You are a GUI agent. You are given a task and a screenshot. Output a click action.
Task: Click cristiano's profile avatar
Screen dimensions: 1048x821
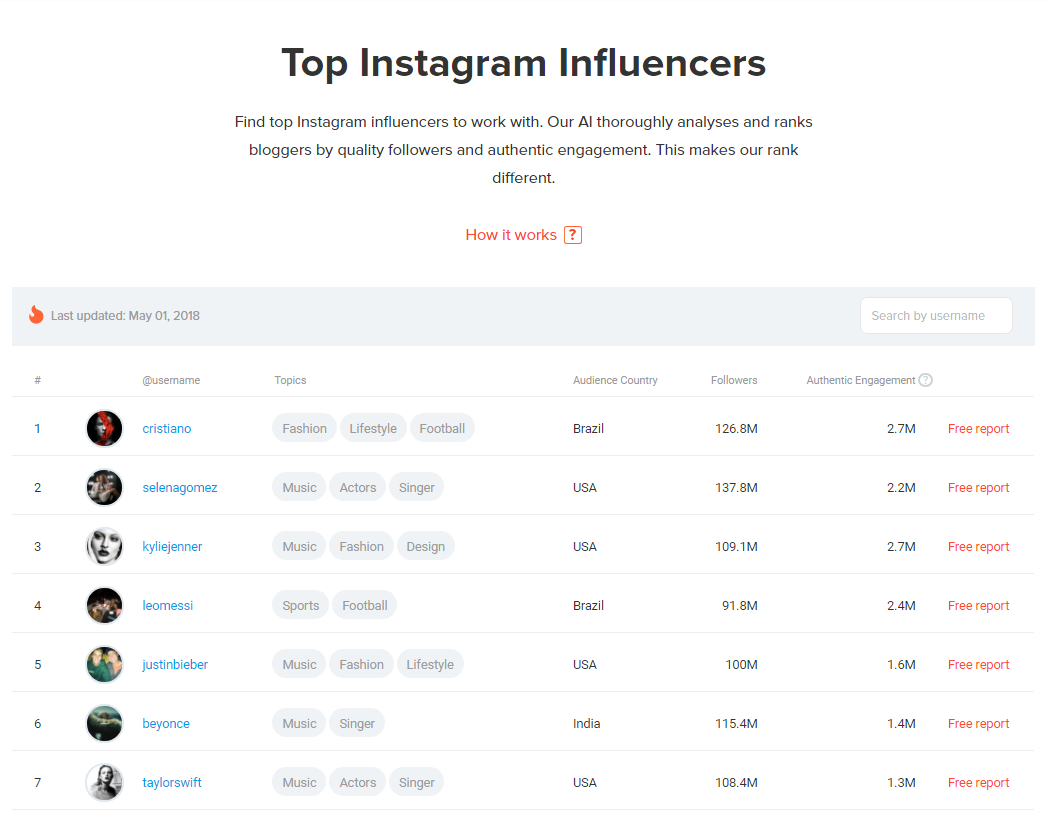point(104,428)
